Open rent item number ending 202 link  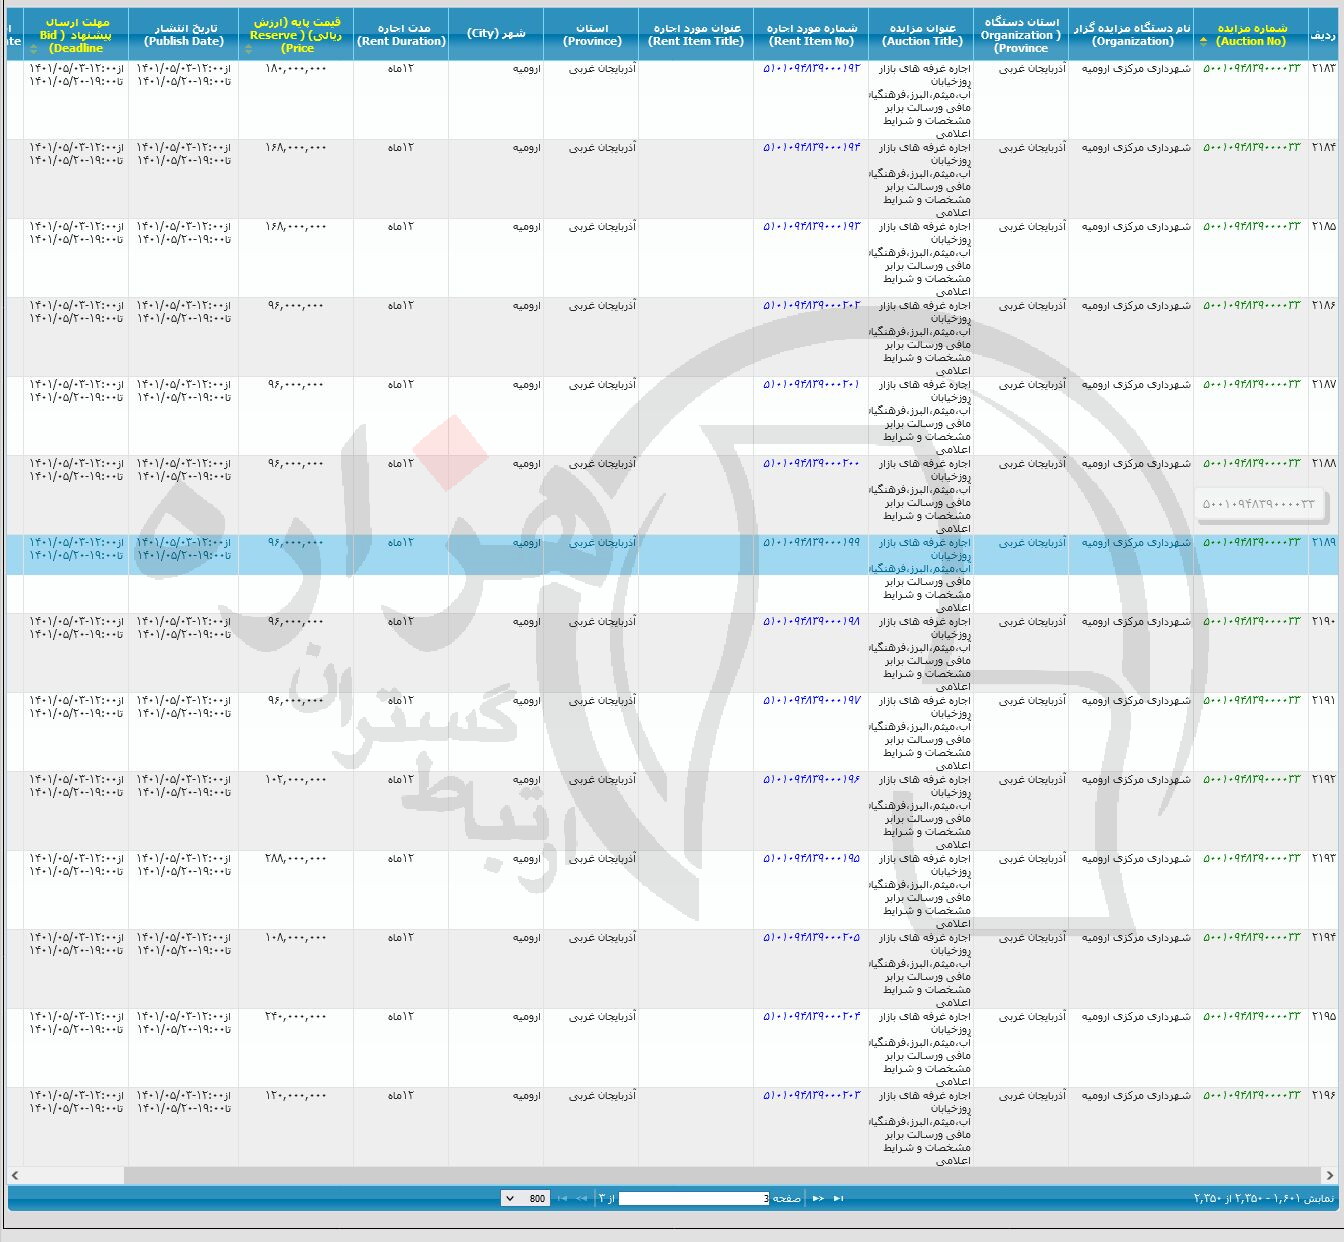point(811,306)
